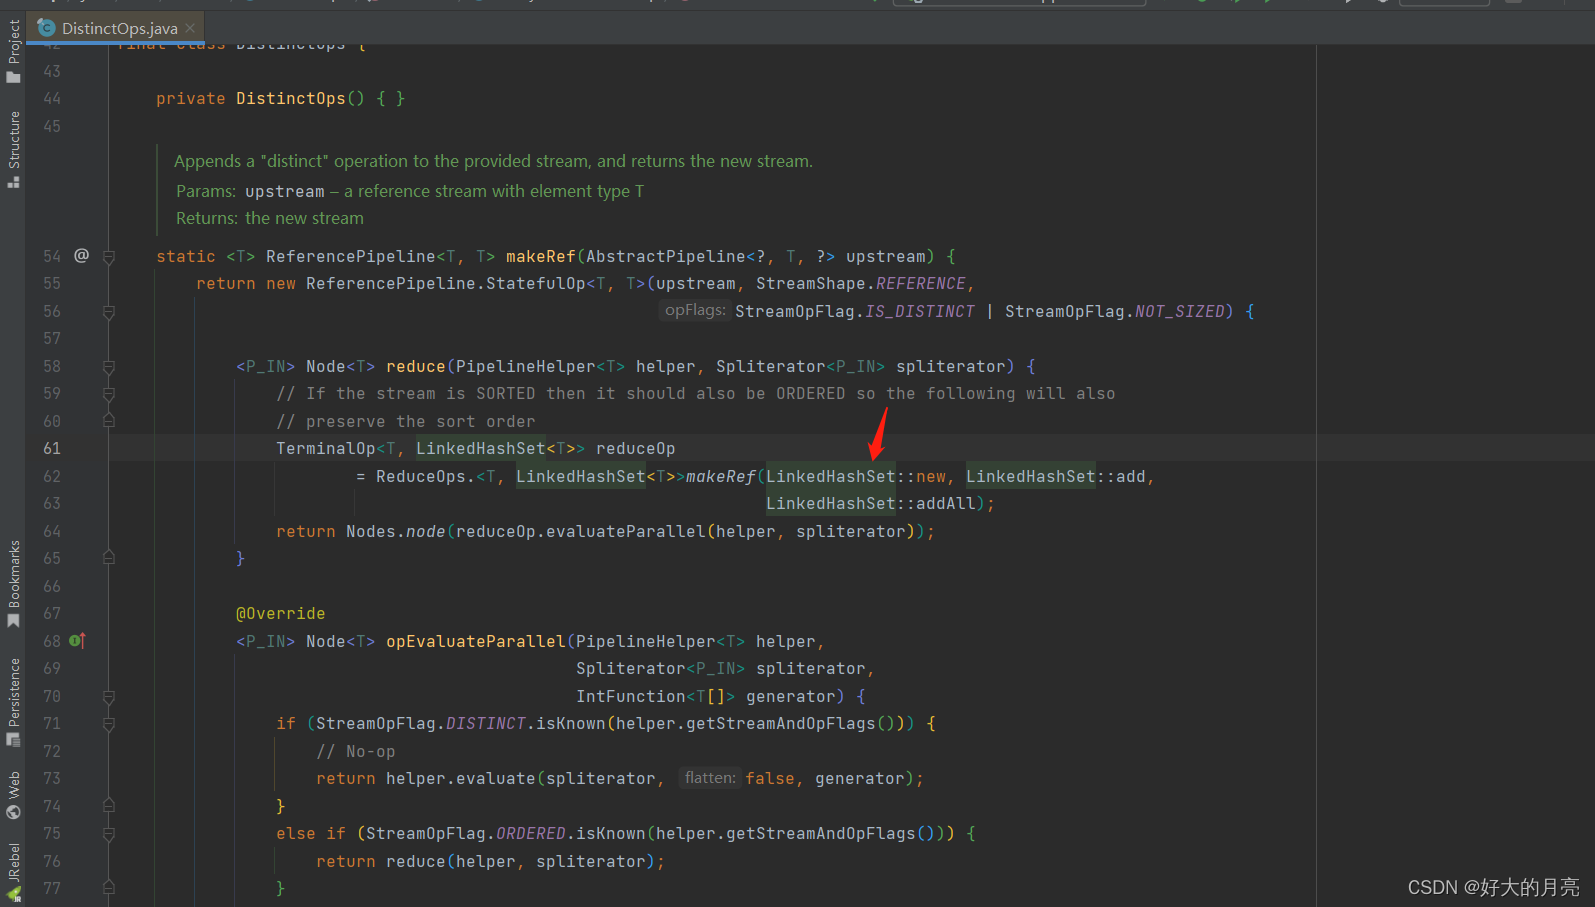Click the overriding-method gutter icon on line 68

pos(78,640)
